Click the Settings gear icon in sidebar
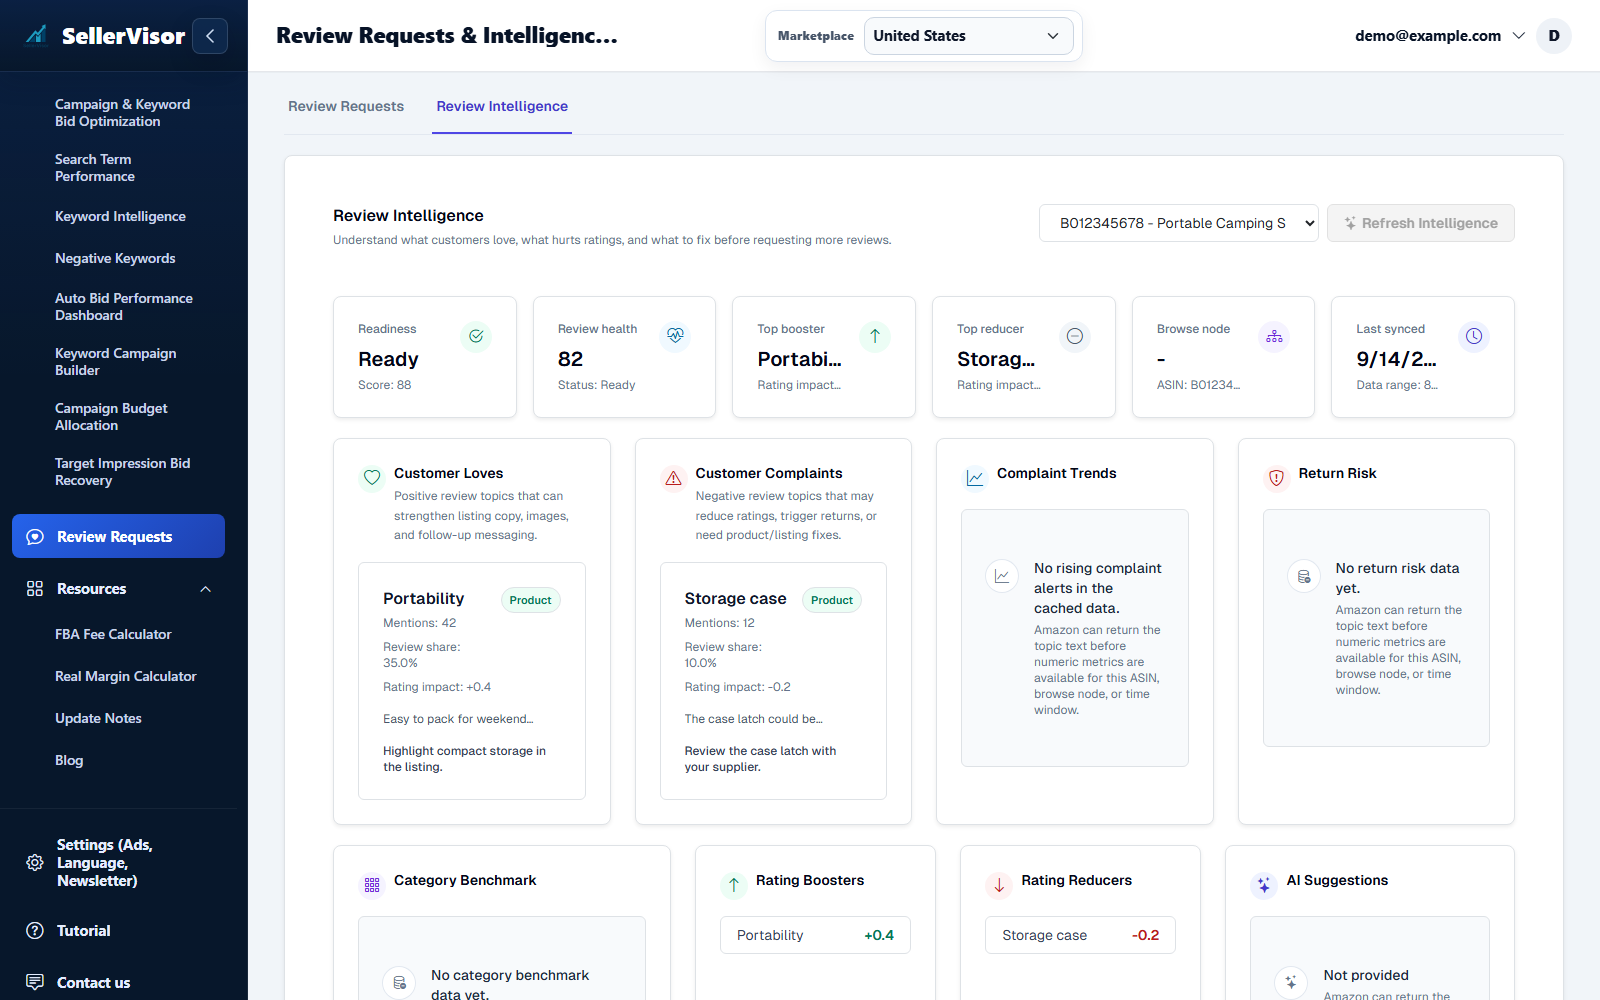 (35, 863)
